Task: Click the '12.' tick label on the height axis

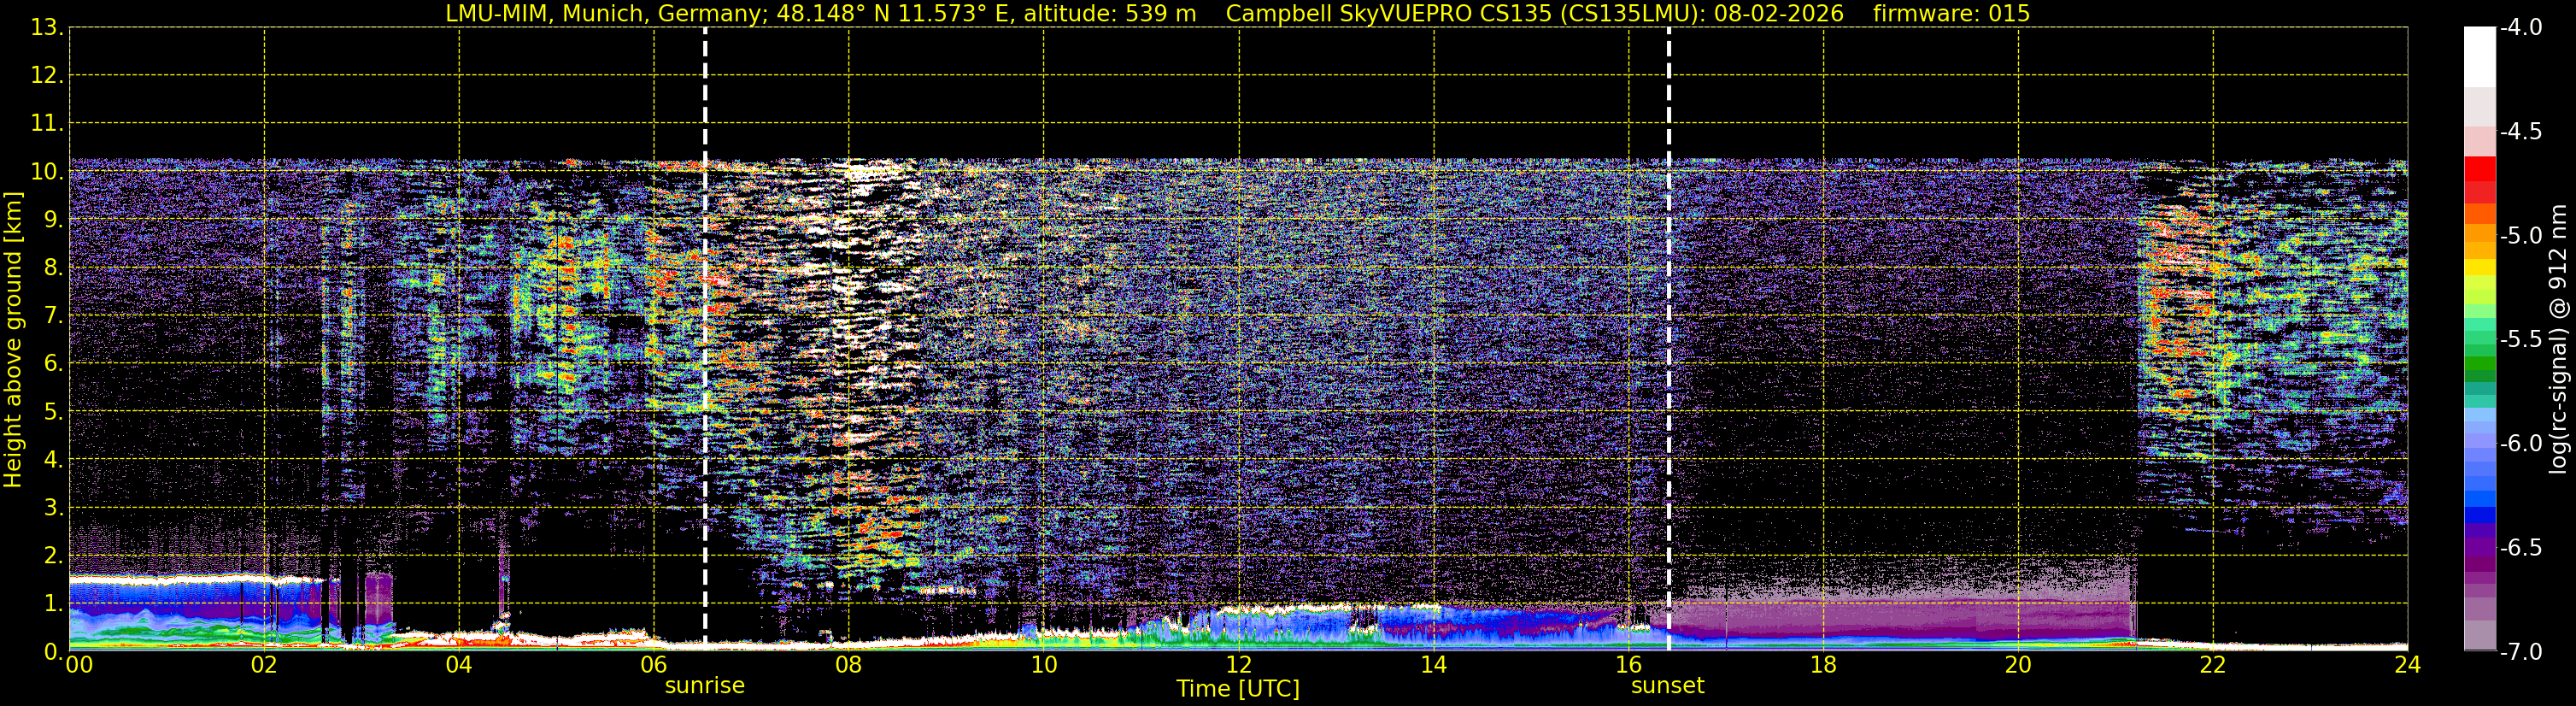Action: click(x=46, y=76)
